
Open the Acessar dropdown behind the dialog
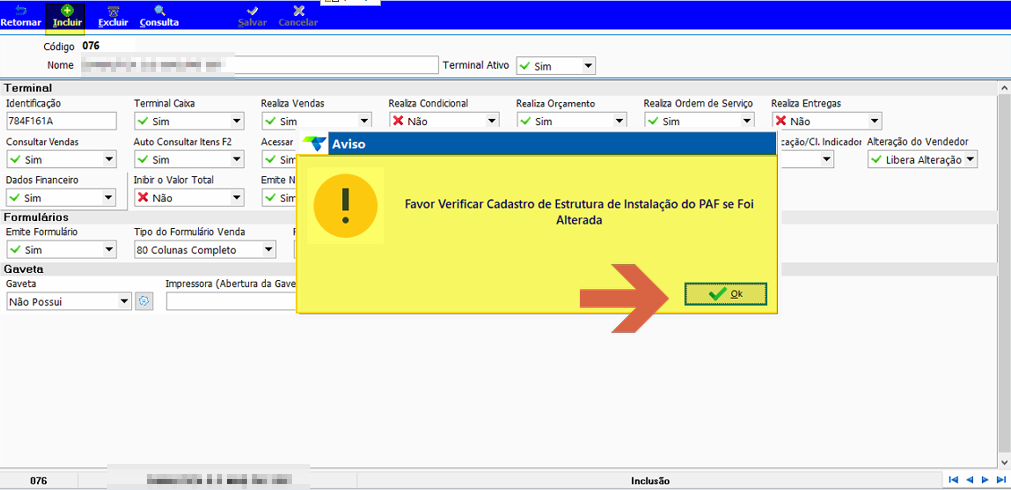pyautogui.click(x=279, y=160)
